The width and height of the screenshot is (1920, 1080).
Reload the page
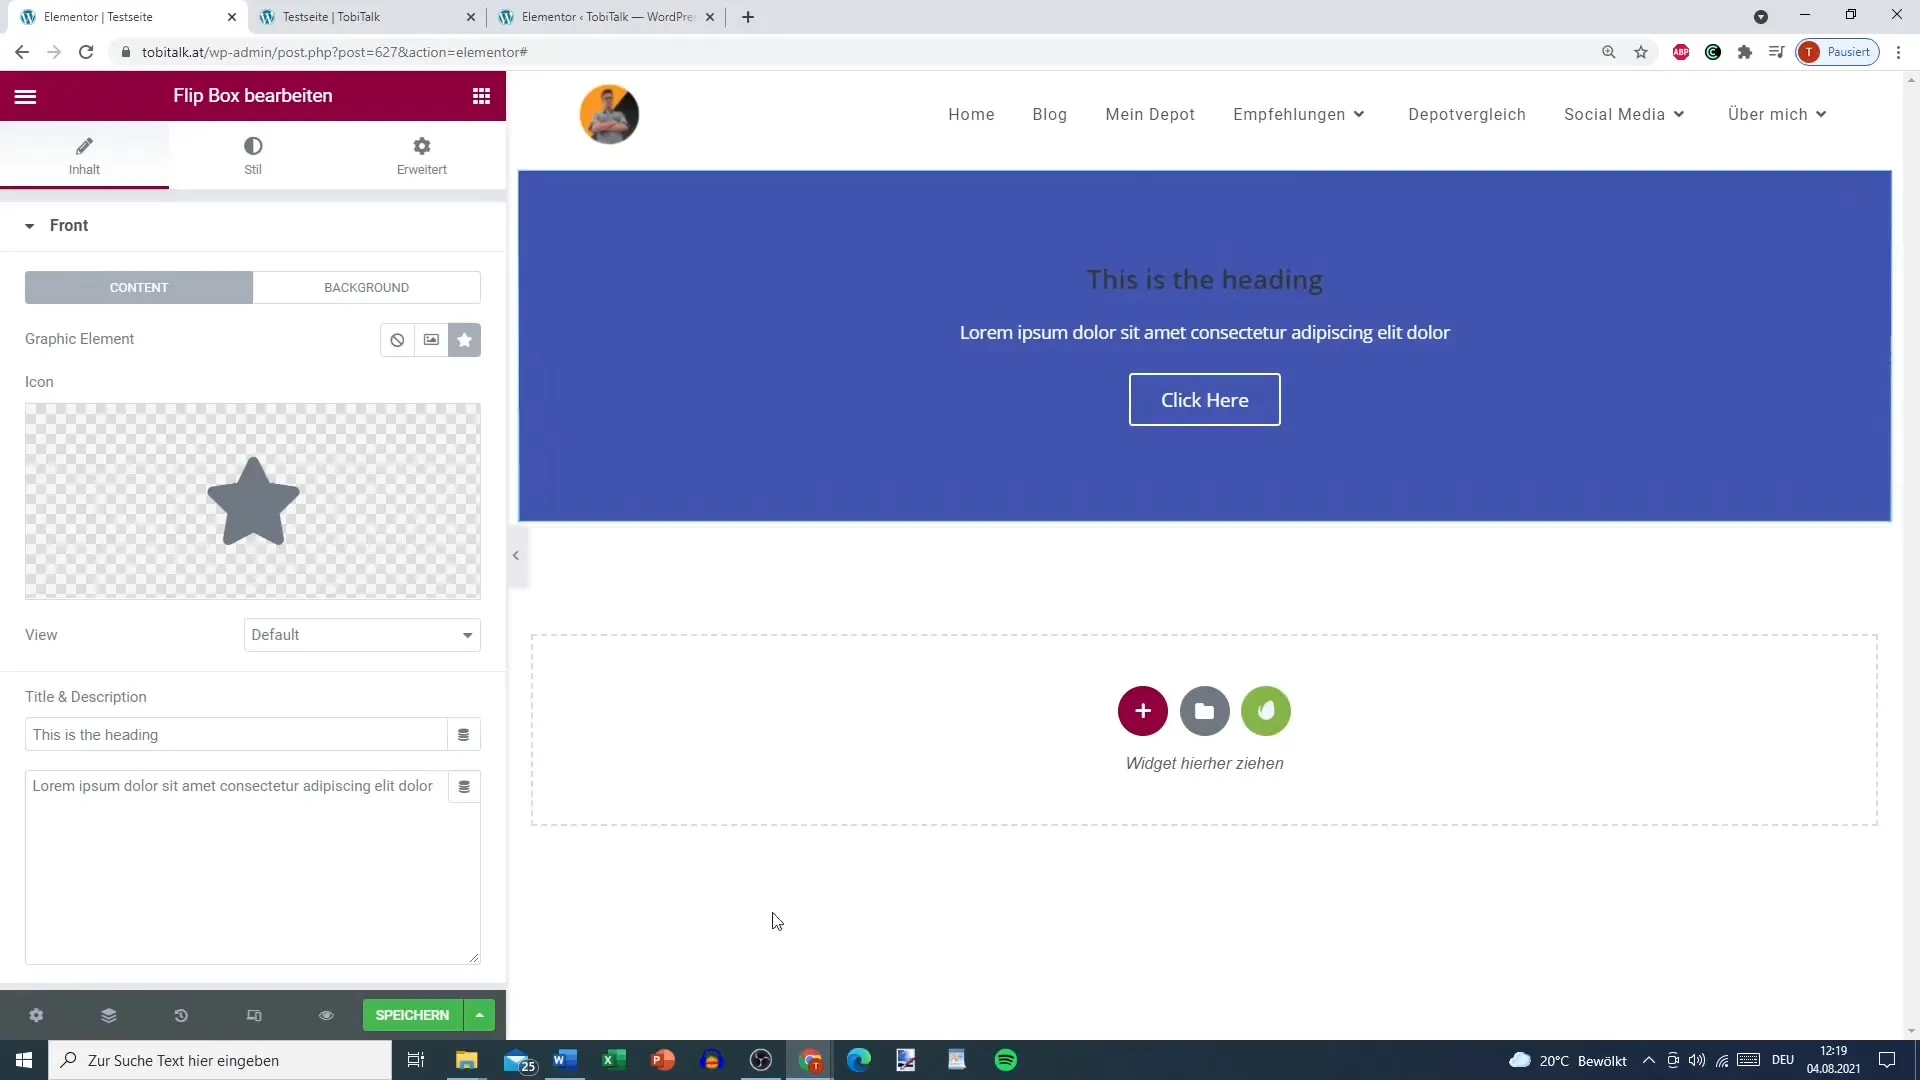pyautogui.click(x=86, y=52)
